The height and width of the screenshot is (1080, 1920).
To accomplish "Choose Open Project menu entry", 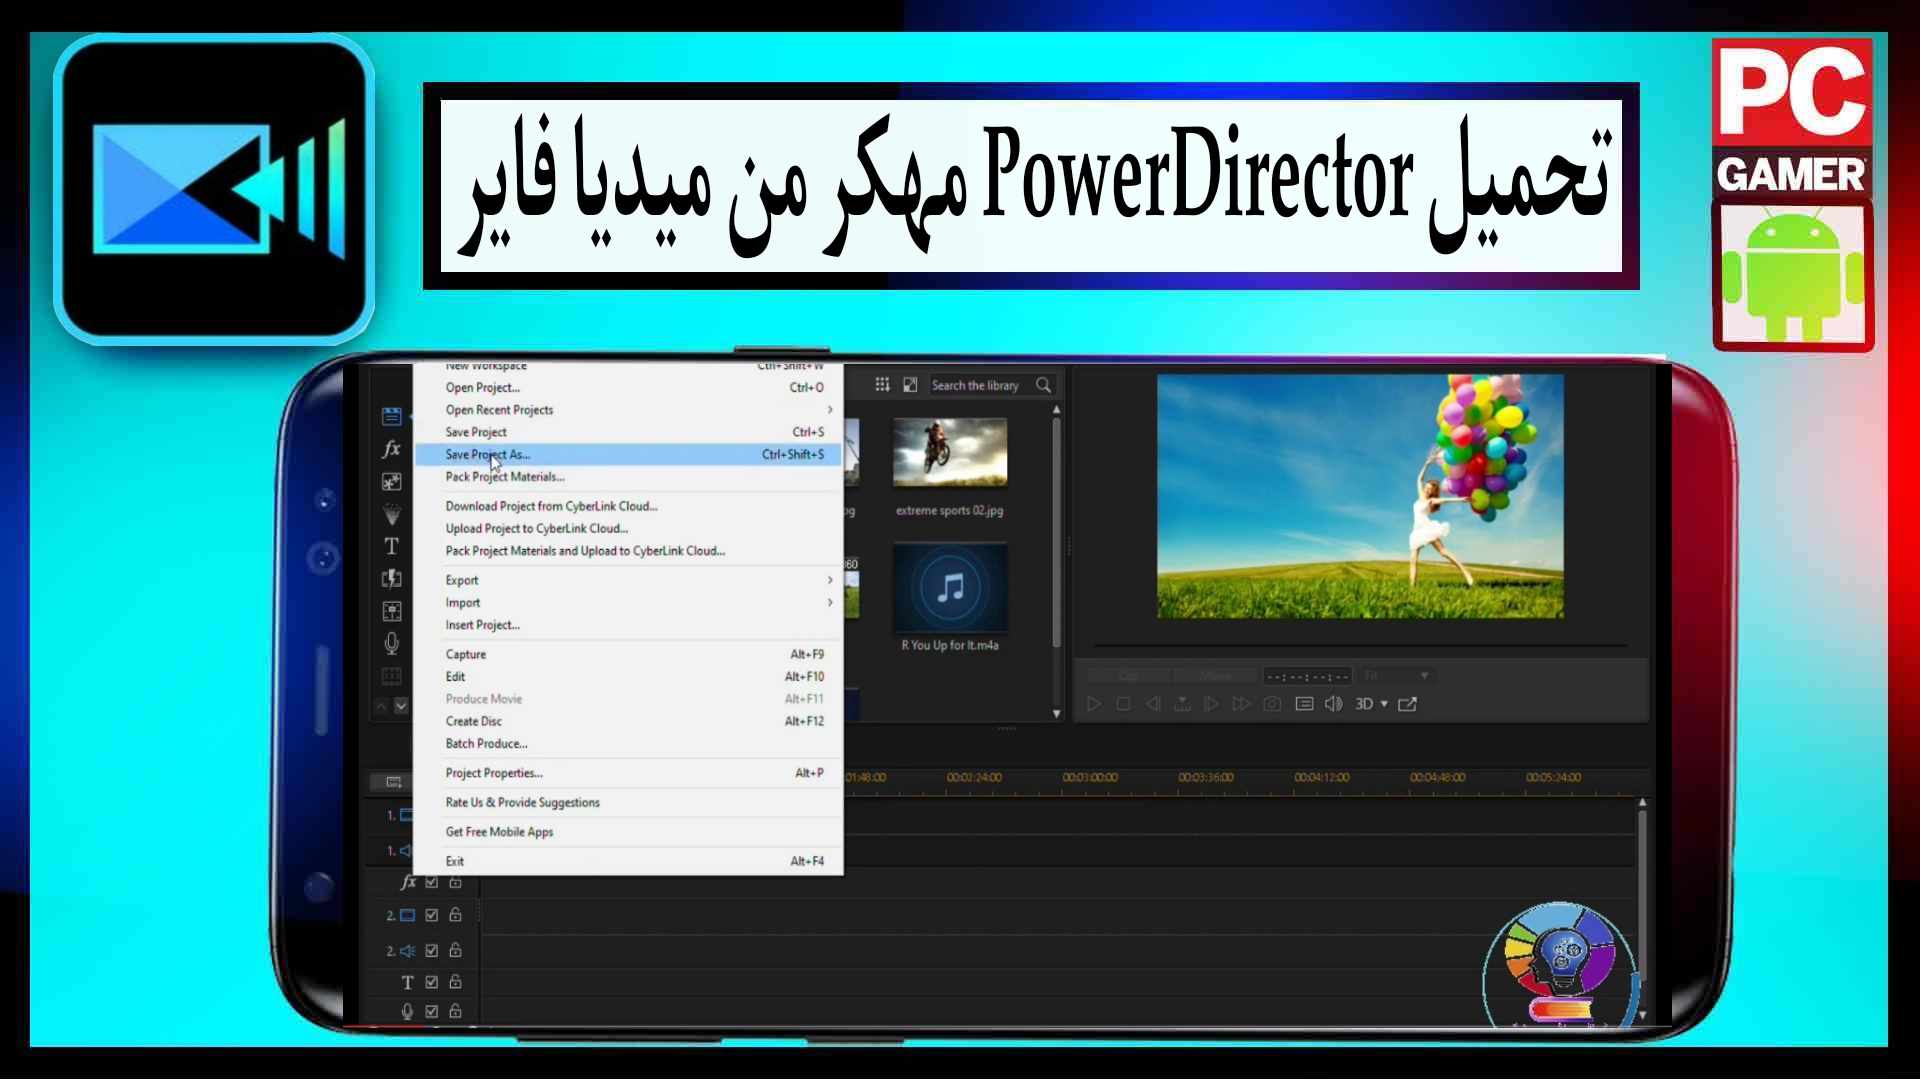I will [x=628, y=387].
